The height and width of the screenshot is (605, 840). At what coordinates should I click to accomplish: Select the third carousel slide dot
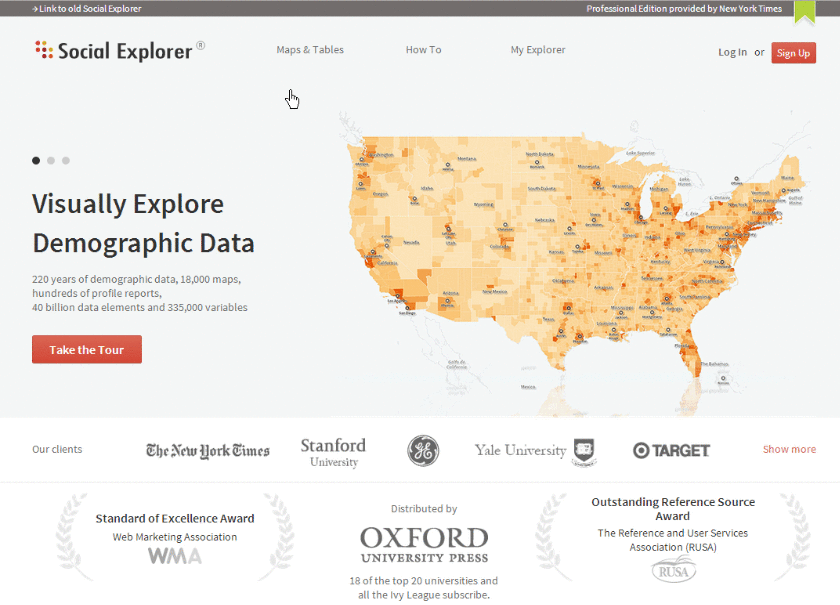point(66,160)
